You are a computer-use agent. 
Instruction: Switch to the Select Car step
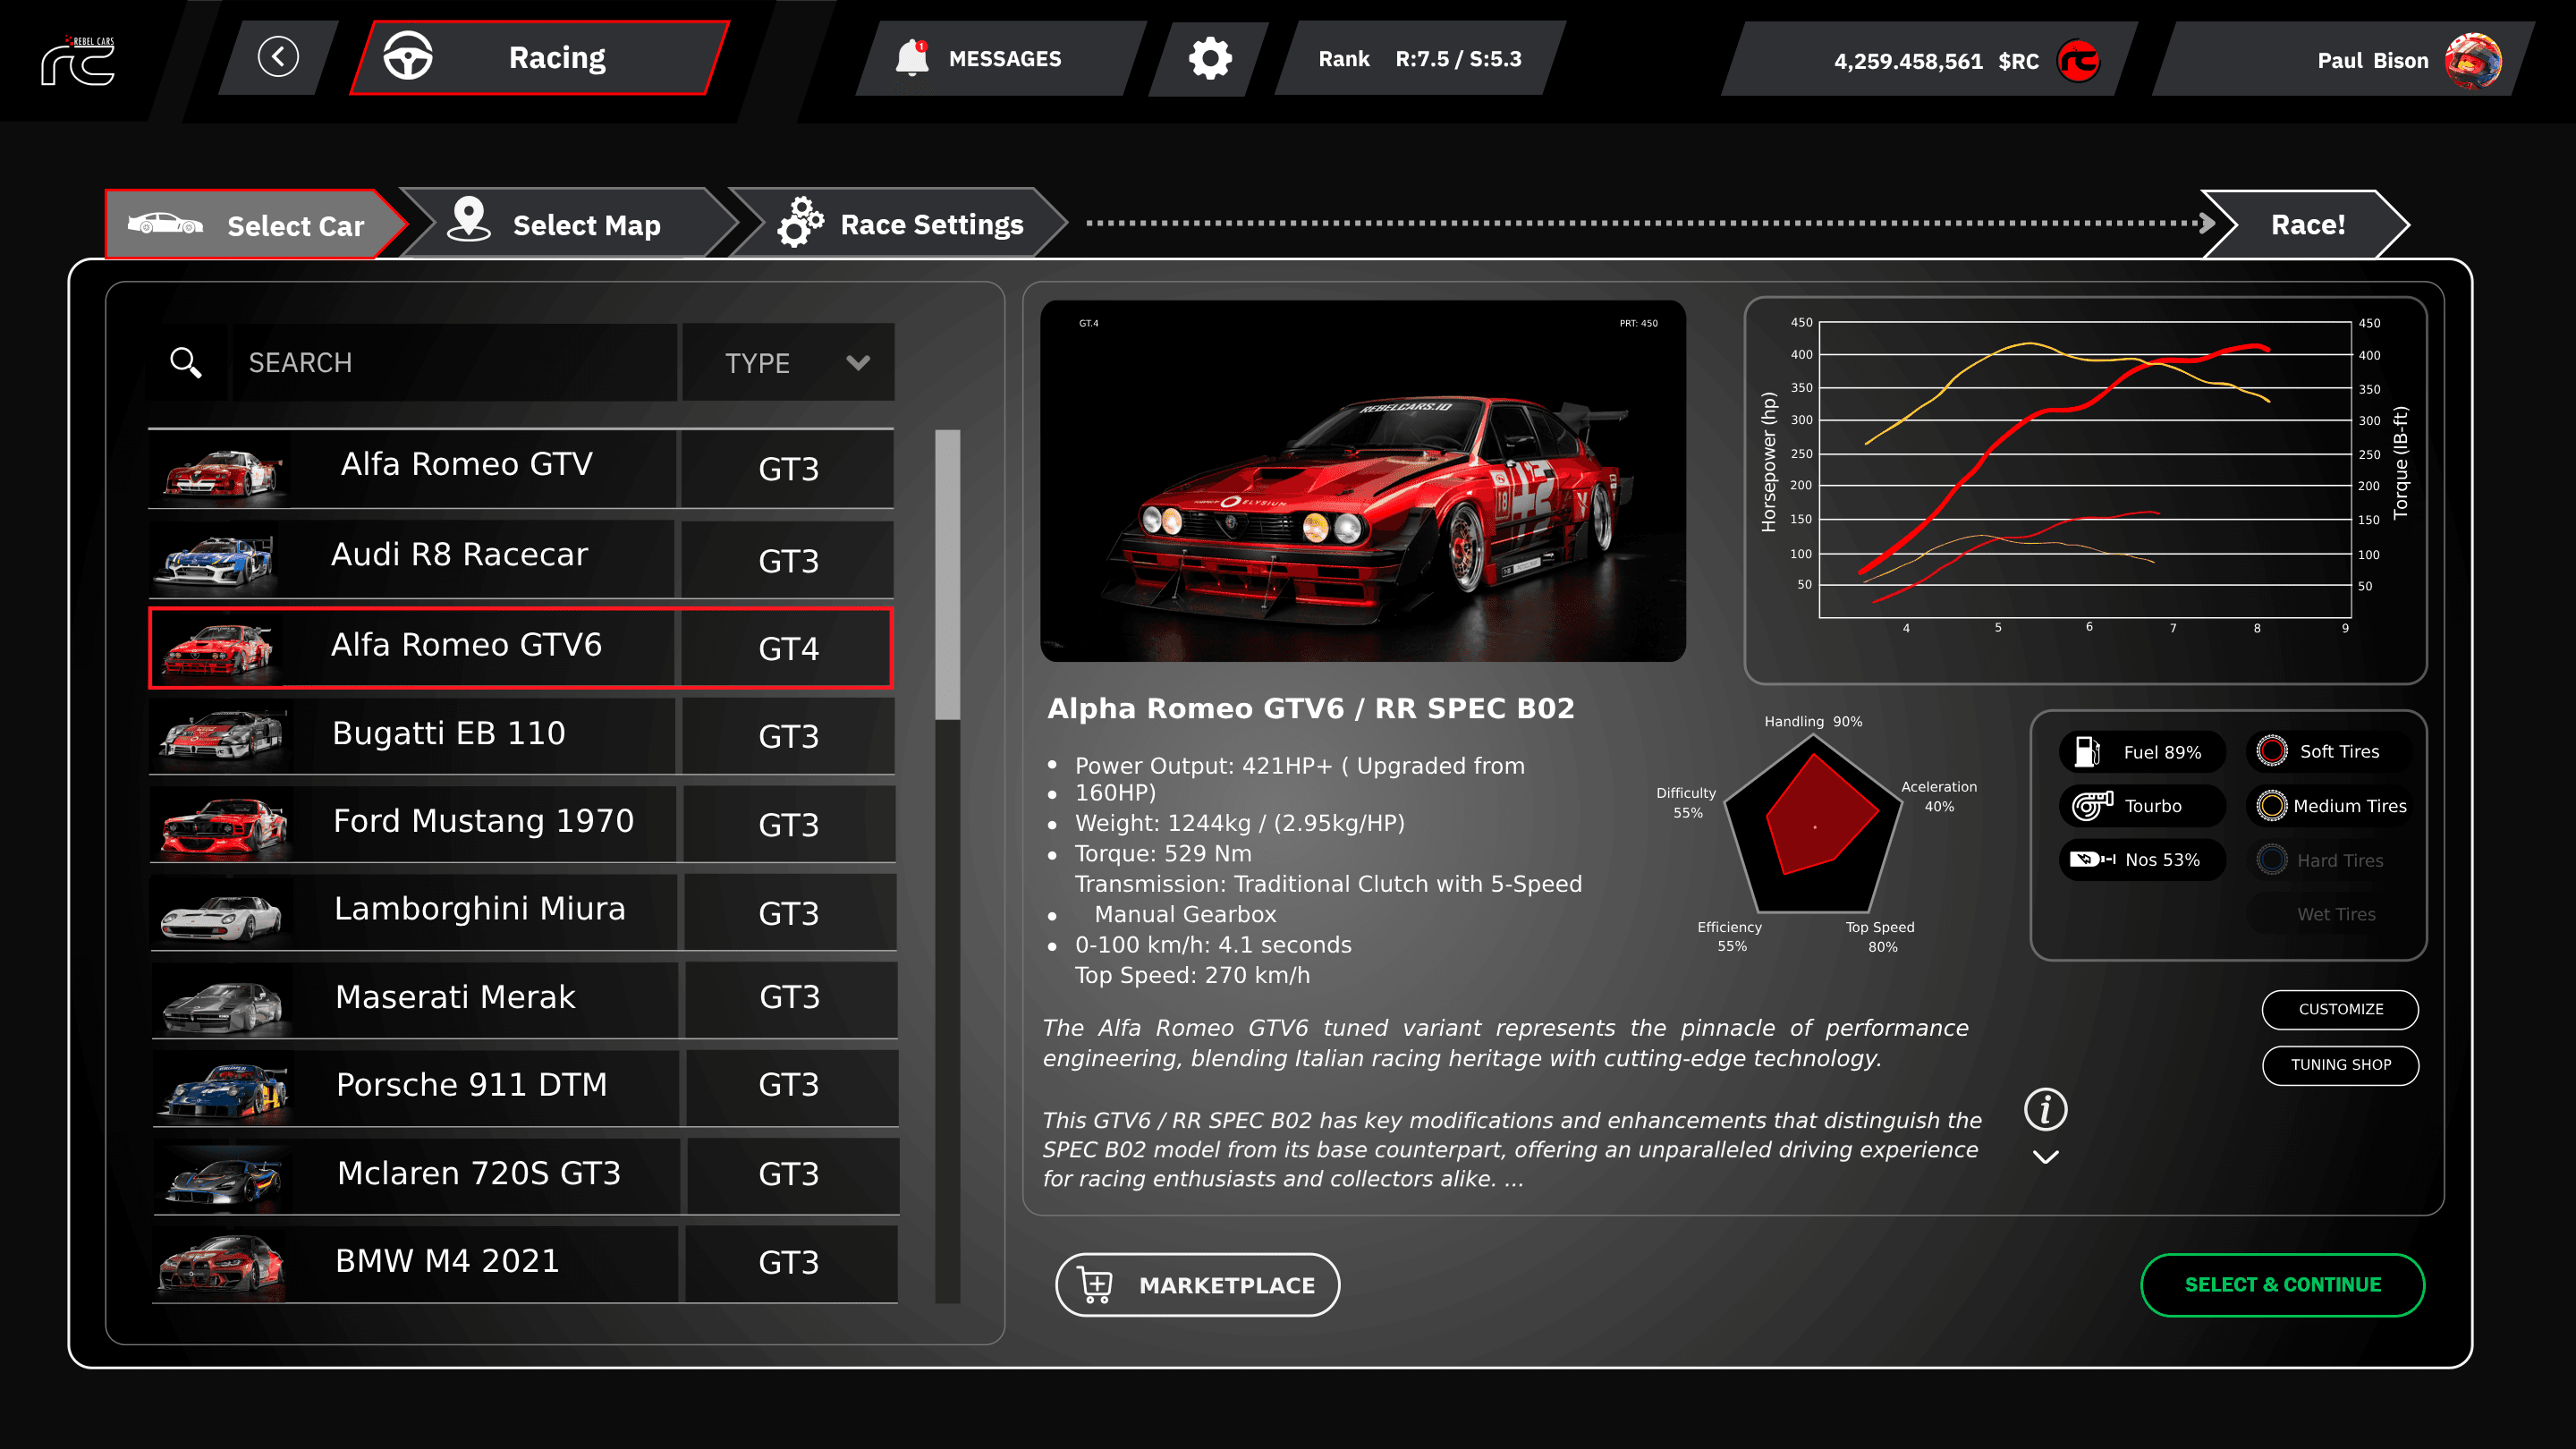coord(255,224)
